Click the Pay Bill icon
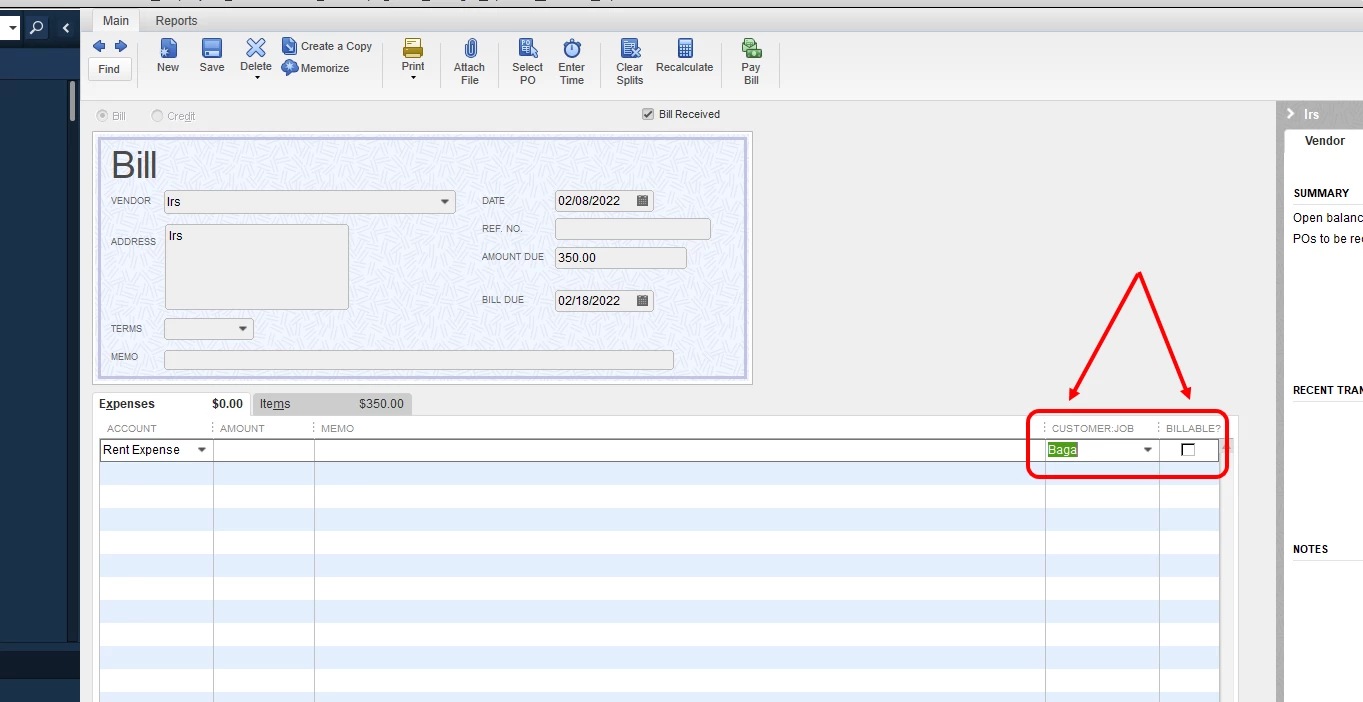1363x702 pixels. point(751,48)
